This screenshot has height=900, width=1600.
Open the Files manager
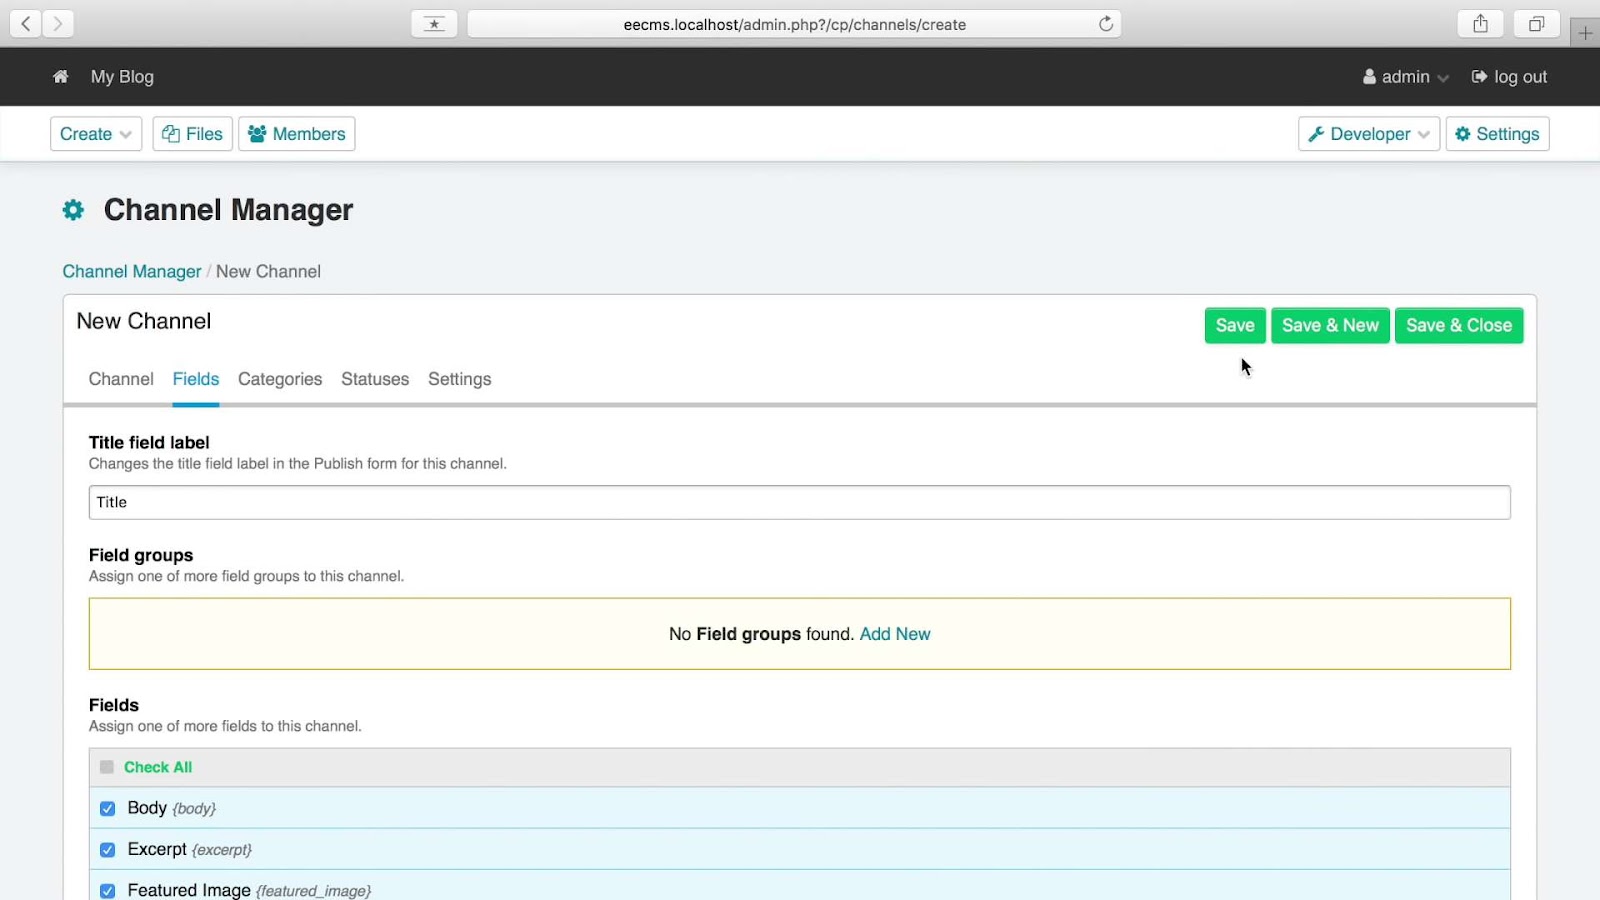click(x=193, y=134)
